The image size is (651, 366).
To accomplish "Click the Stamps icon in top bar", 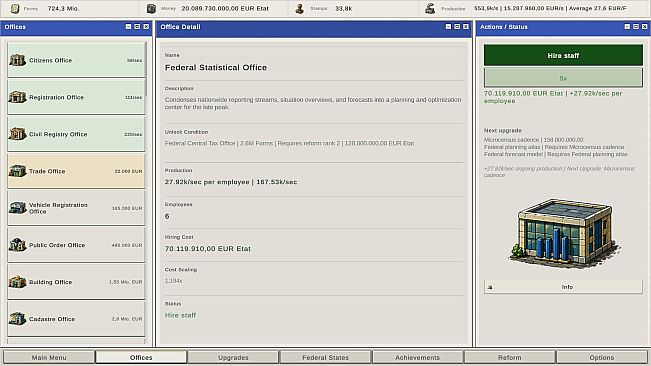I will pyautogui.click(x=299, y=8).
